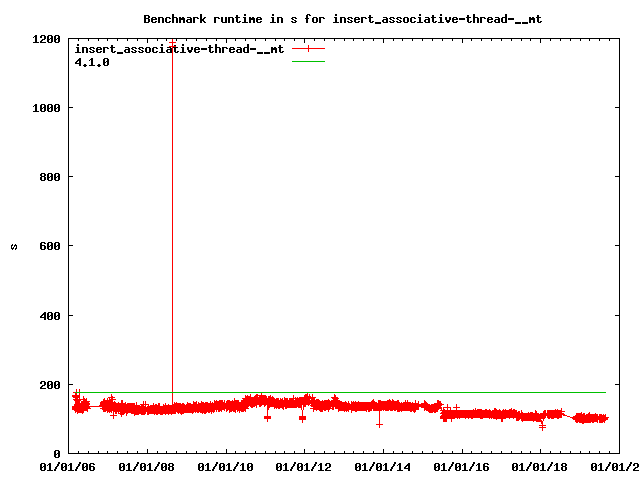Click the 01/01/06 date on x-axis
This screenshot has height=480, width=640.
(x=68, y=466)
